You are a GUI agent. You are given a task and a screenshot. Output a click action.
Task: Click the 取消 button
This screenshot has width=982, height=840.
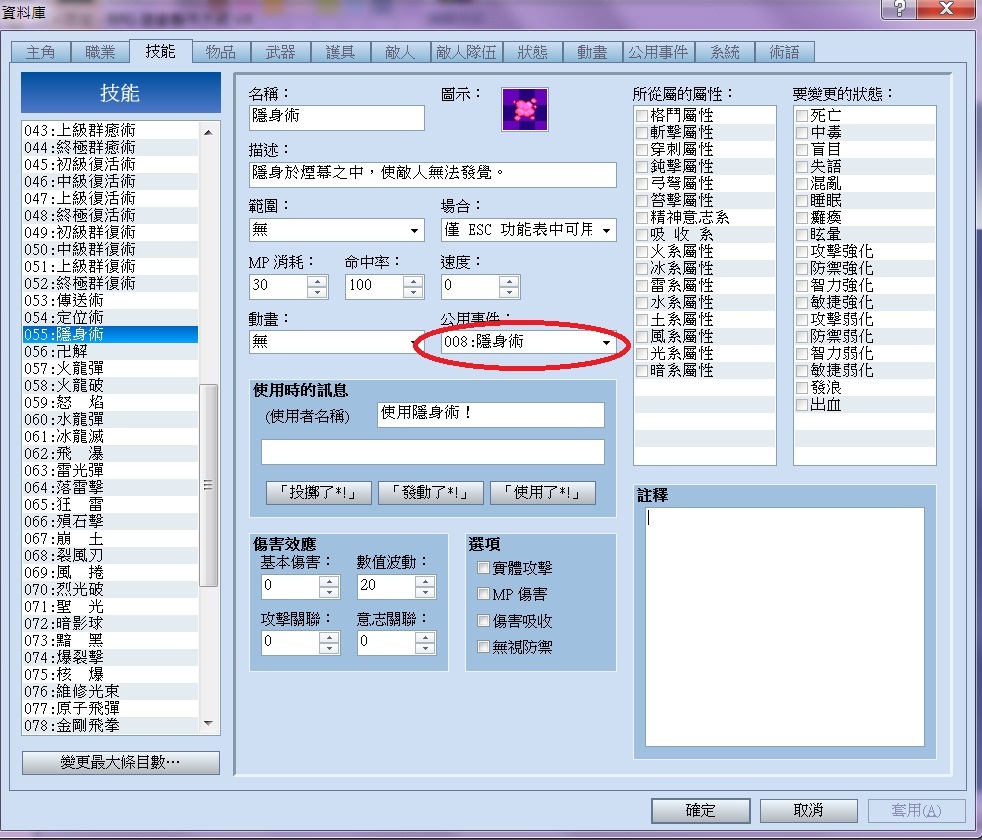809,811
